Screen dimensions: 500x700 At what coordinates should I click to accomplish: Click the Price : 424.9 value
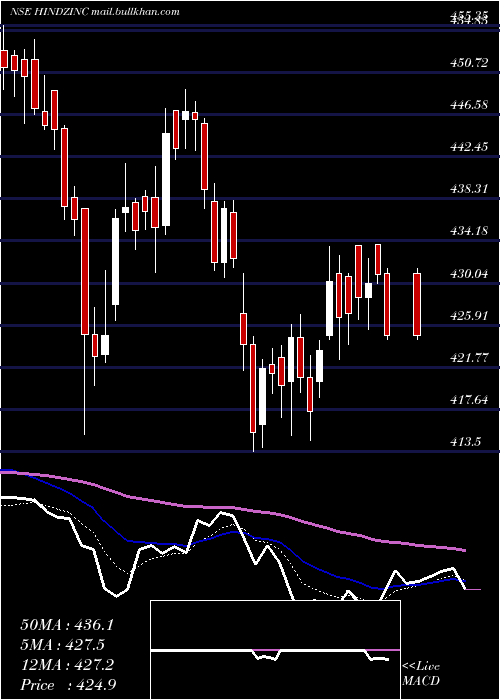pyautogui.click(x=69, y=685)
